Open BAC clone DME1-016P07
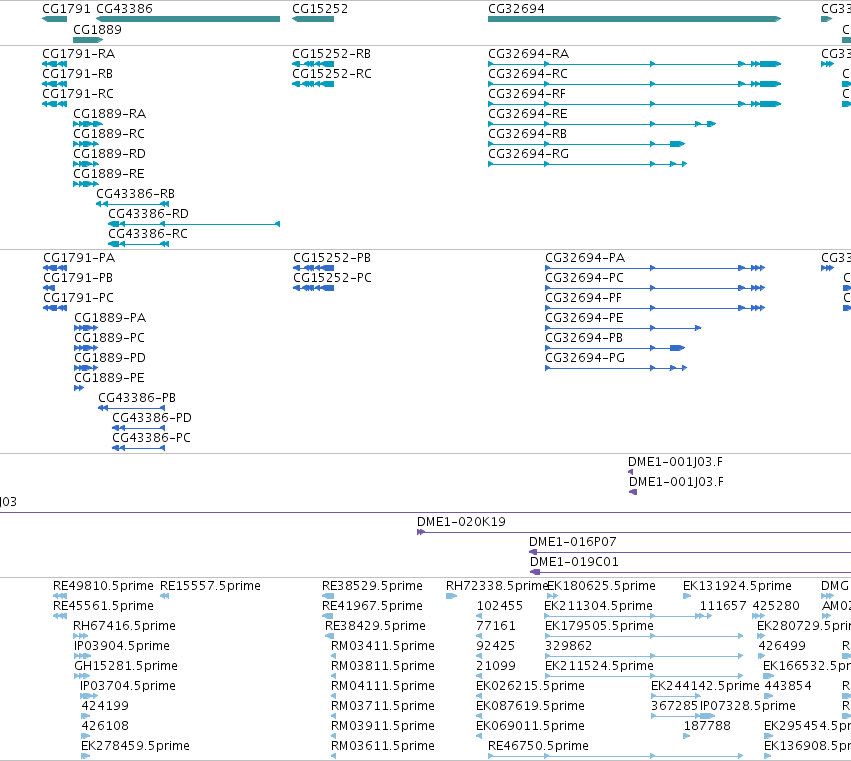851x761 pixels. pyautogui.click(x=573, y=542)
